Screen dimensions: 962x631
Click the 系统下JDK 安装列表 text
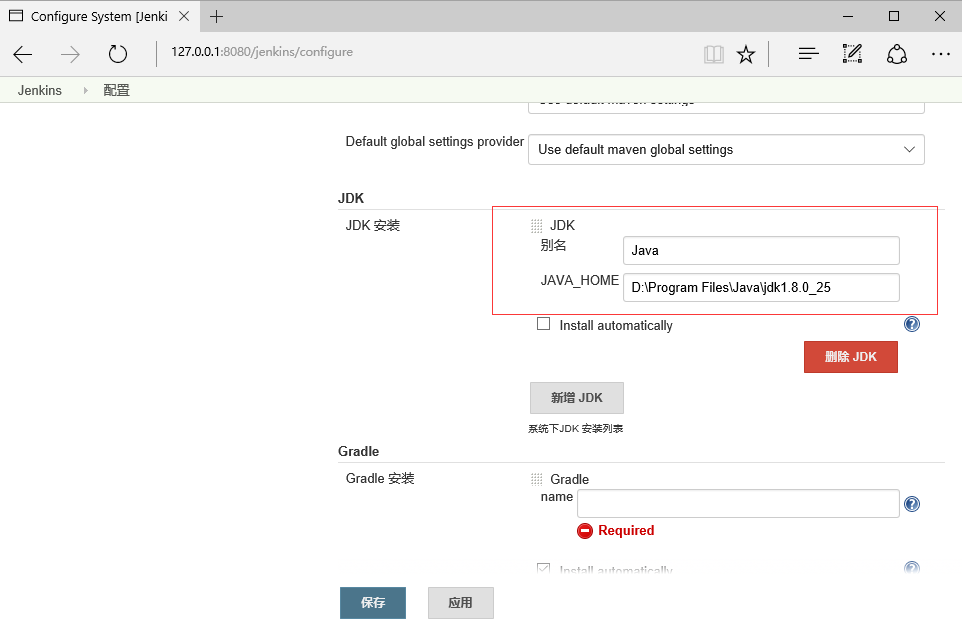click(575, 428)
